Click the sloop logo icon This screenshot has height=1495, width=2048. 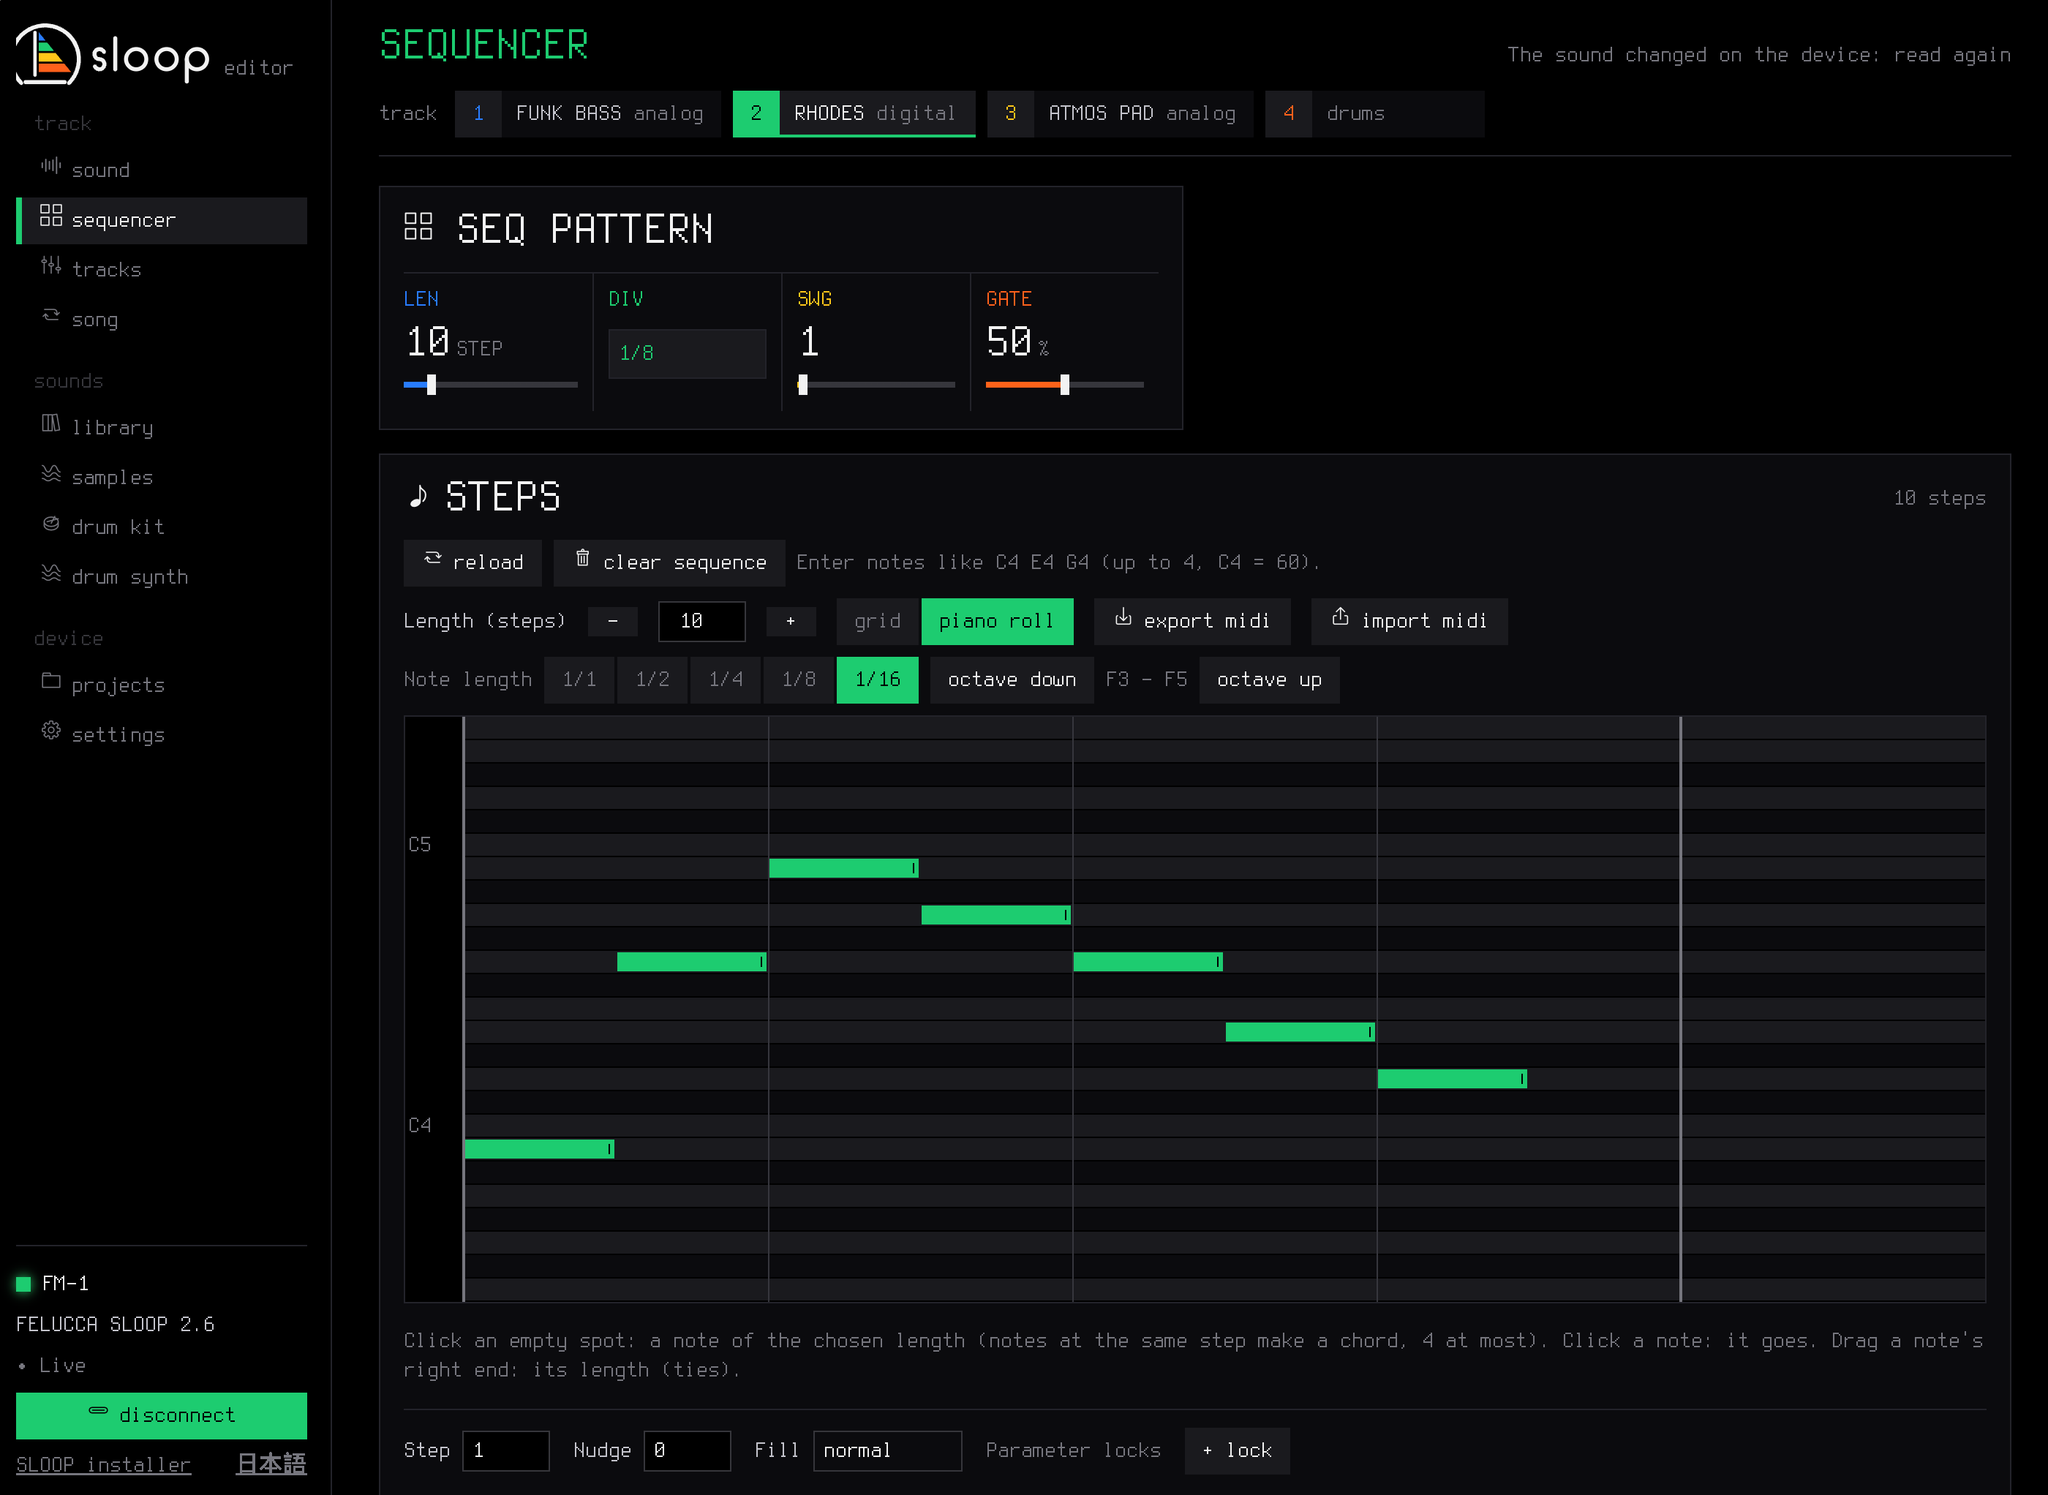pyautogui.click(x=48, y=55)
